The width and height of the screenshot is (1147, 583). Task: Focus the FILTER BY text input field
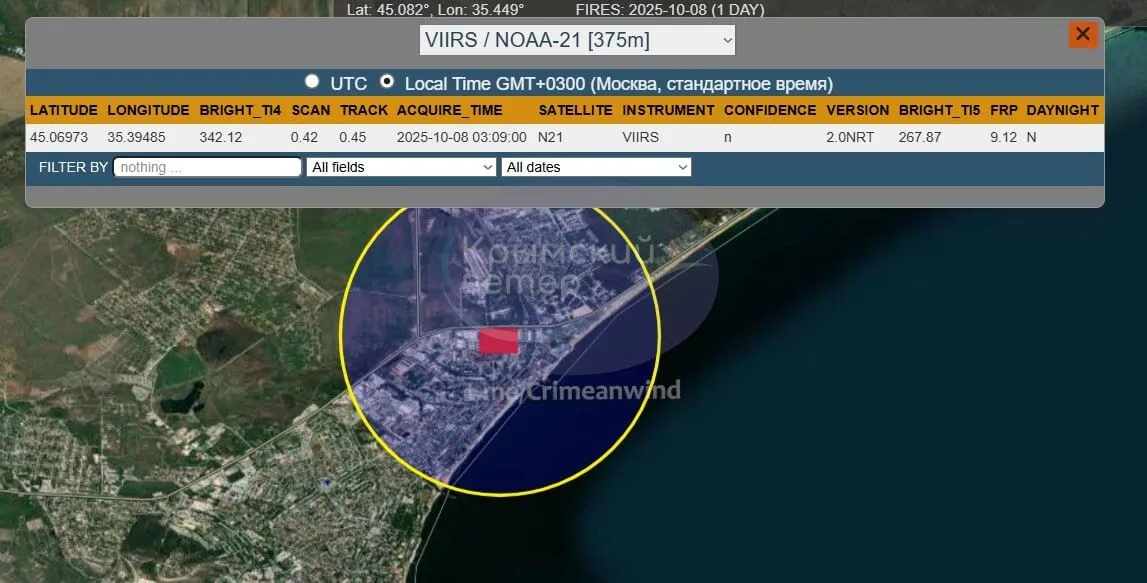208,167
